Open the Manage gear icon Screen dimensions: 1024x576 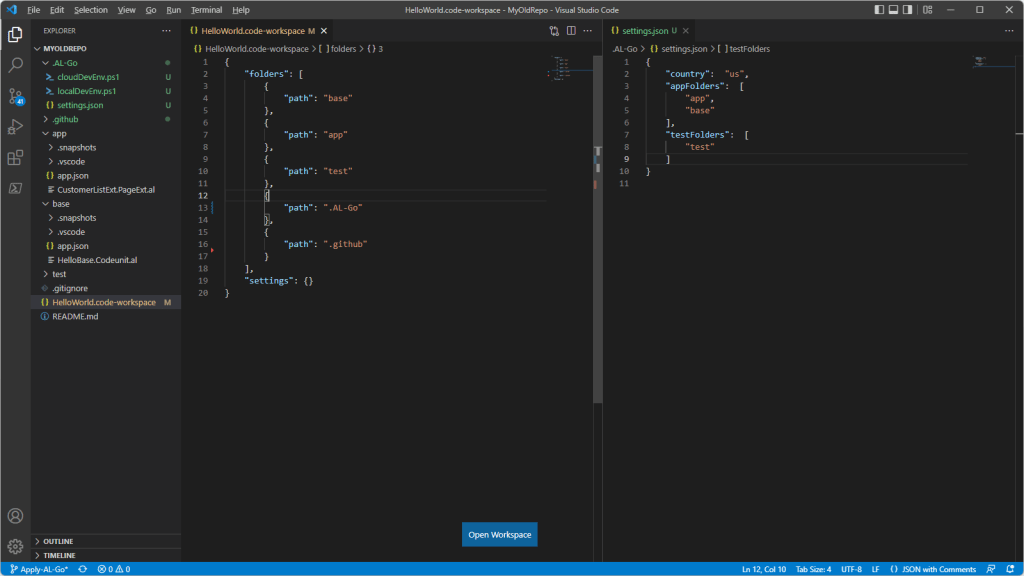coord(15,546)
